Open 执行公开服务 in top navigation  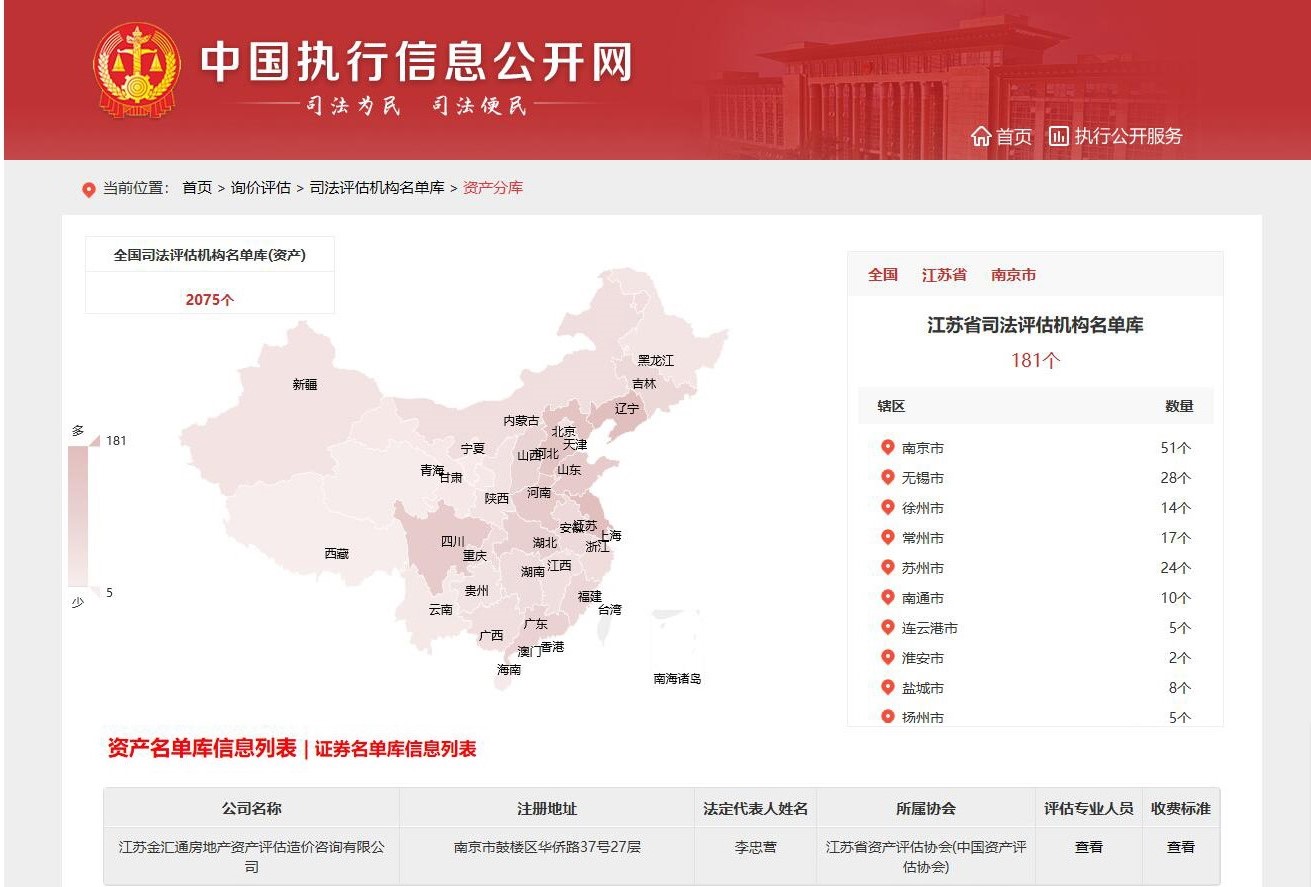coord(1127,137)
